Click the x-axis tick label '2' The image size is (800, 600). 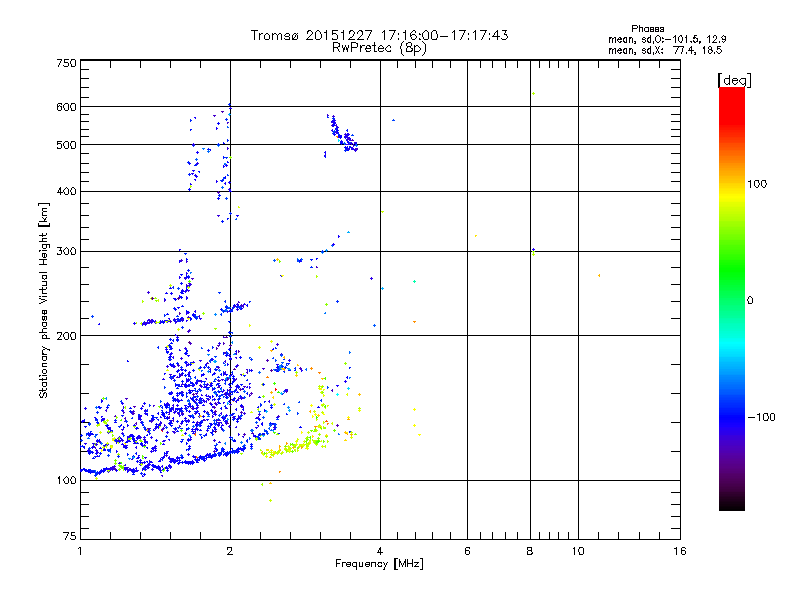pos(230,551)
